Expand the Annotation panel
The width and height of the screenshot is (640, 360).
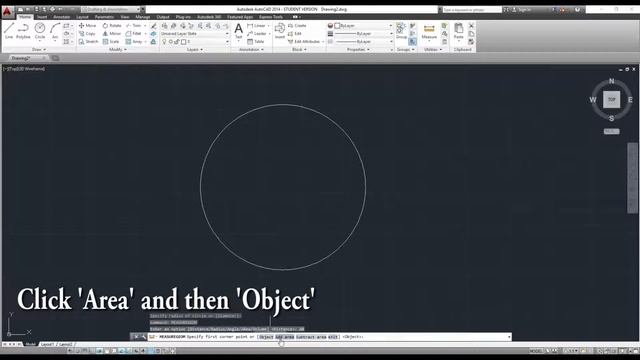251,49
